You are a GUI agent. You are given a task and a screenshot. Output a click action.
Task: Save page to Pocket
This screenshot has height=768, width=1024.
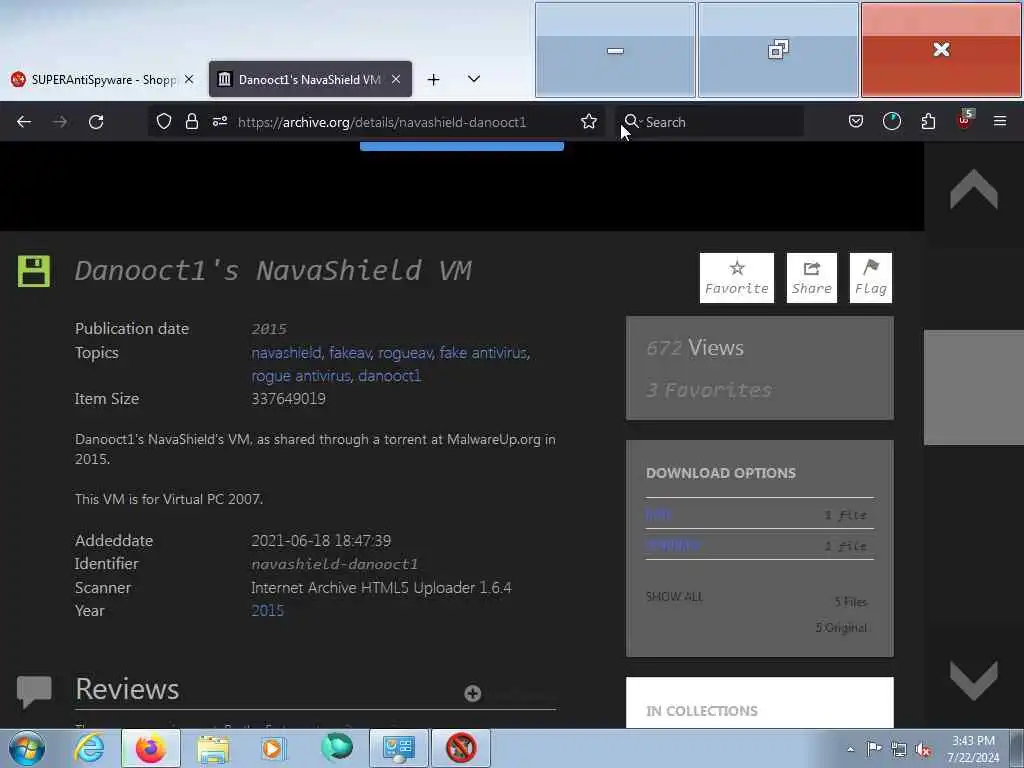[x=856, y=121]
